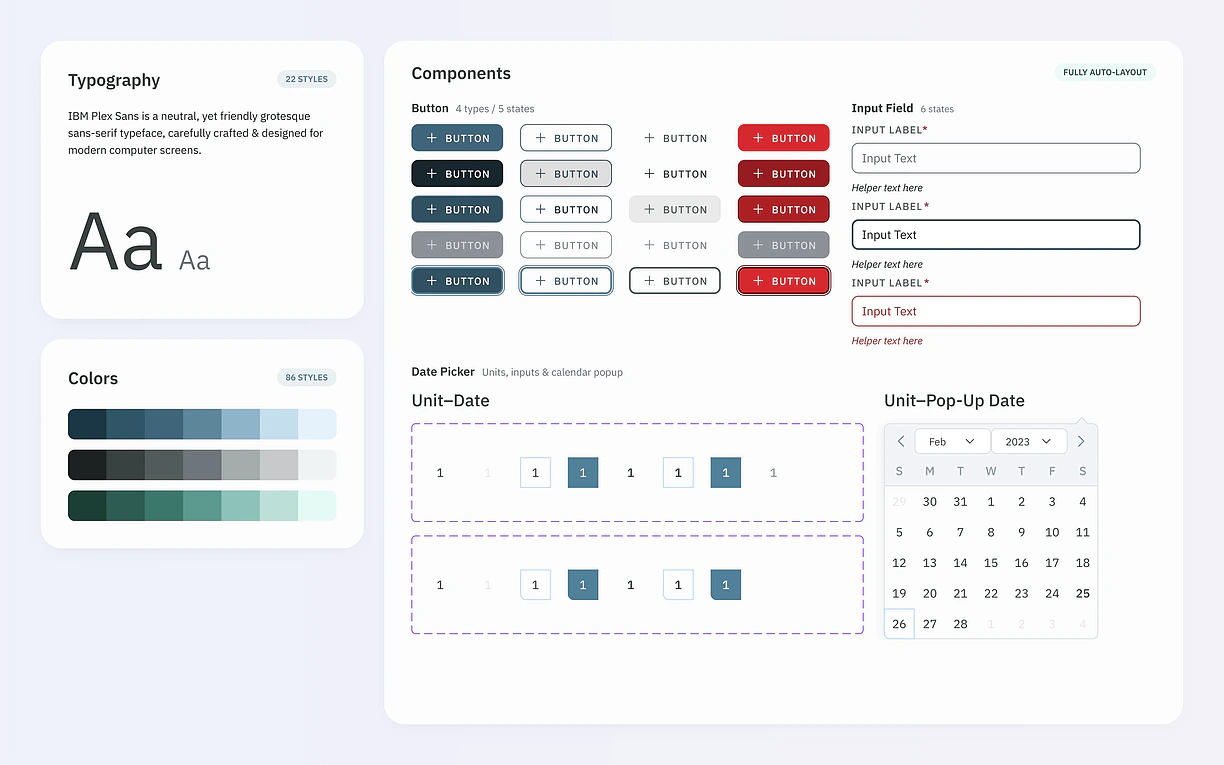1224x765 pixels.
Task: Click the 'Units, inputs & calendar popup' caption
Action: (552, 372)
